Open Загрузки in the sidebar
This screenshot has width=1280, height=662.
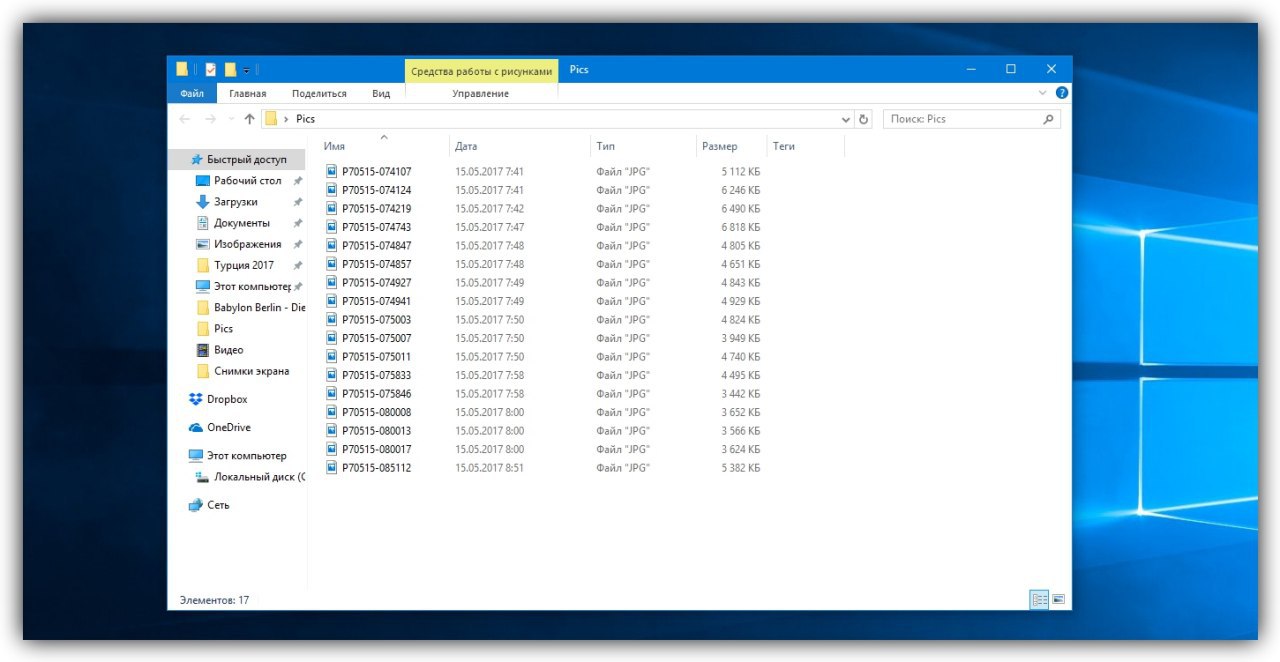(237, 202)
